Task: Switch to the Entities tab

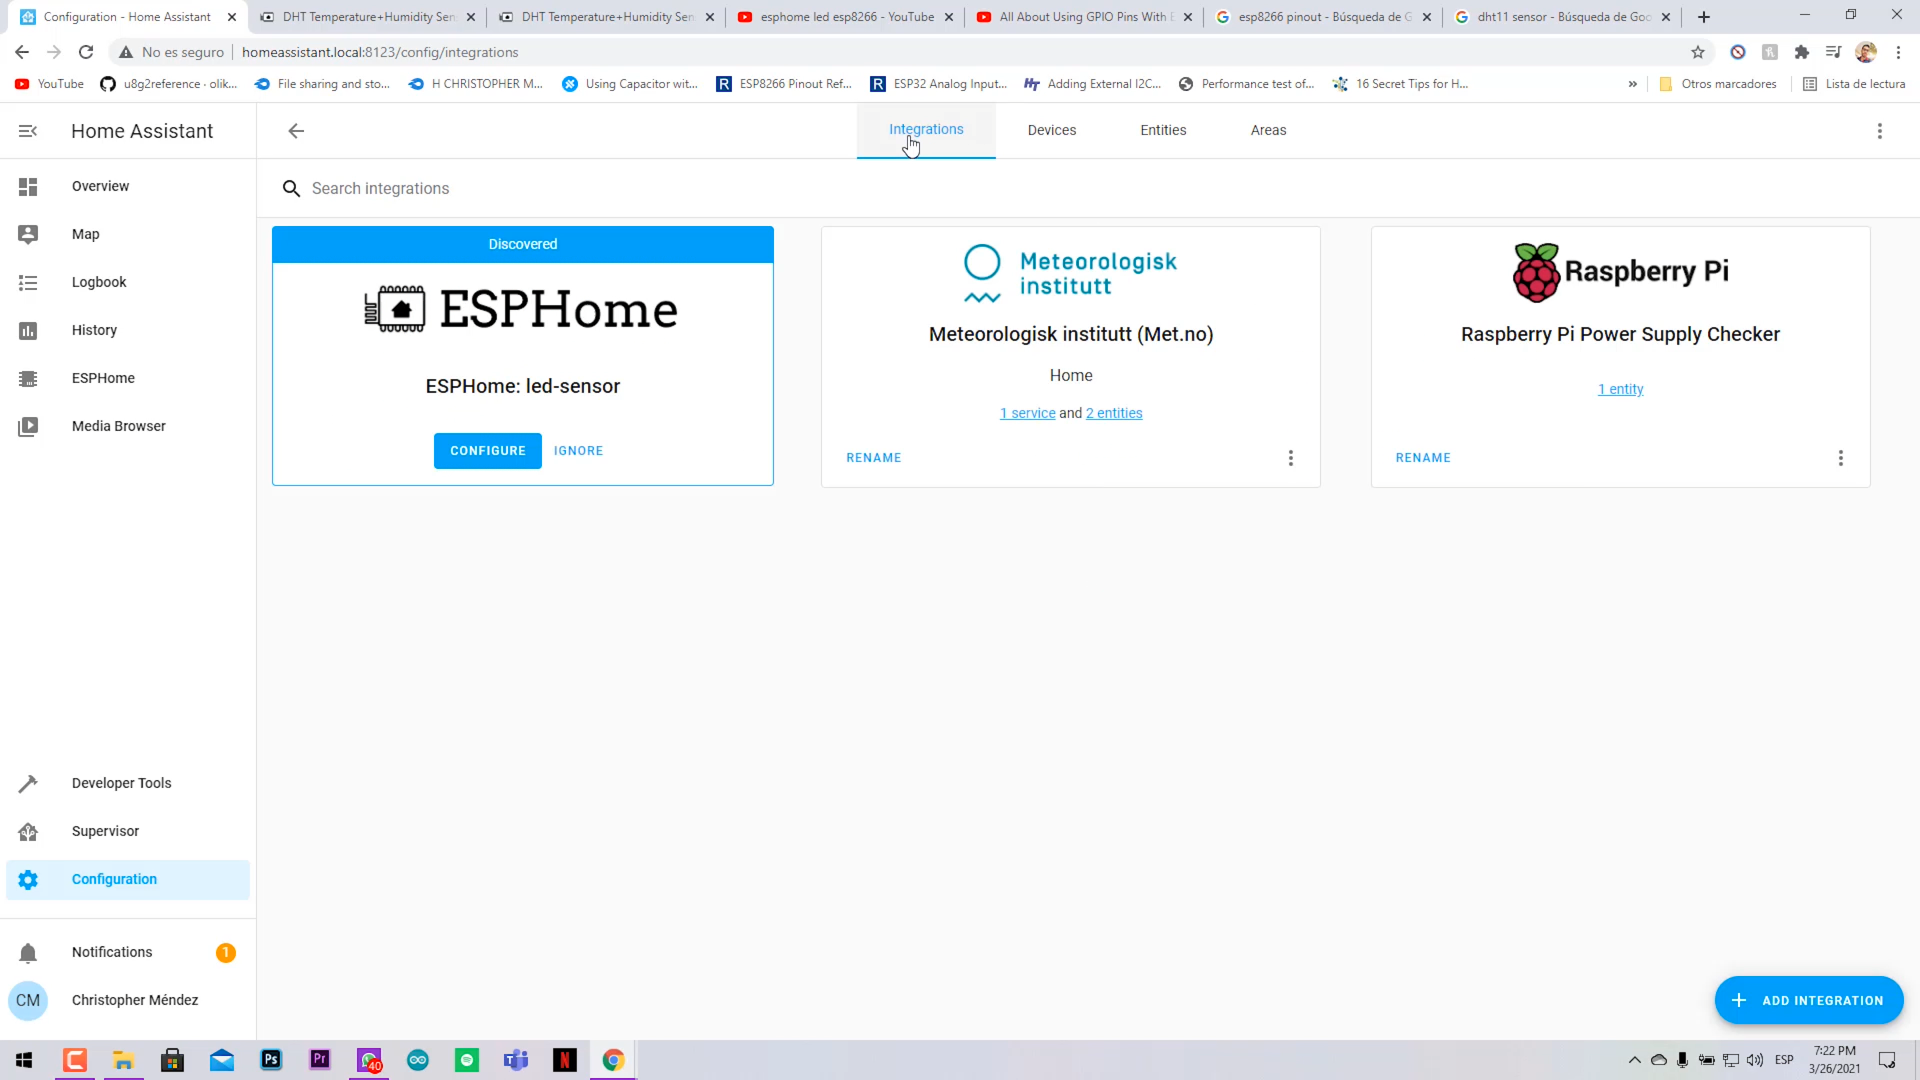Action: 1163,130
